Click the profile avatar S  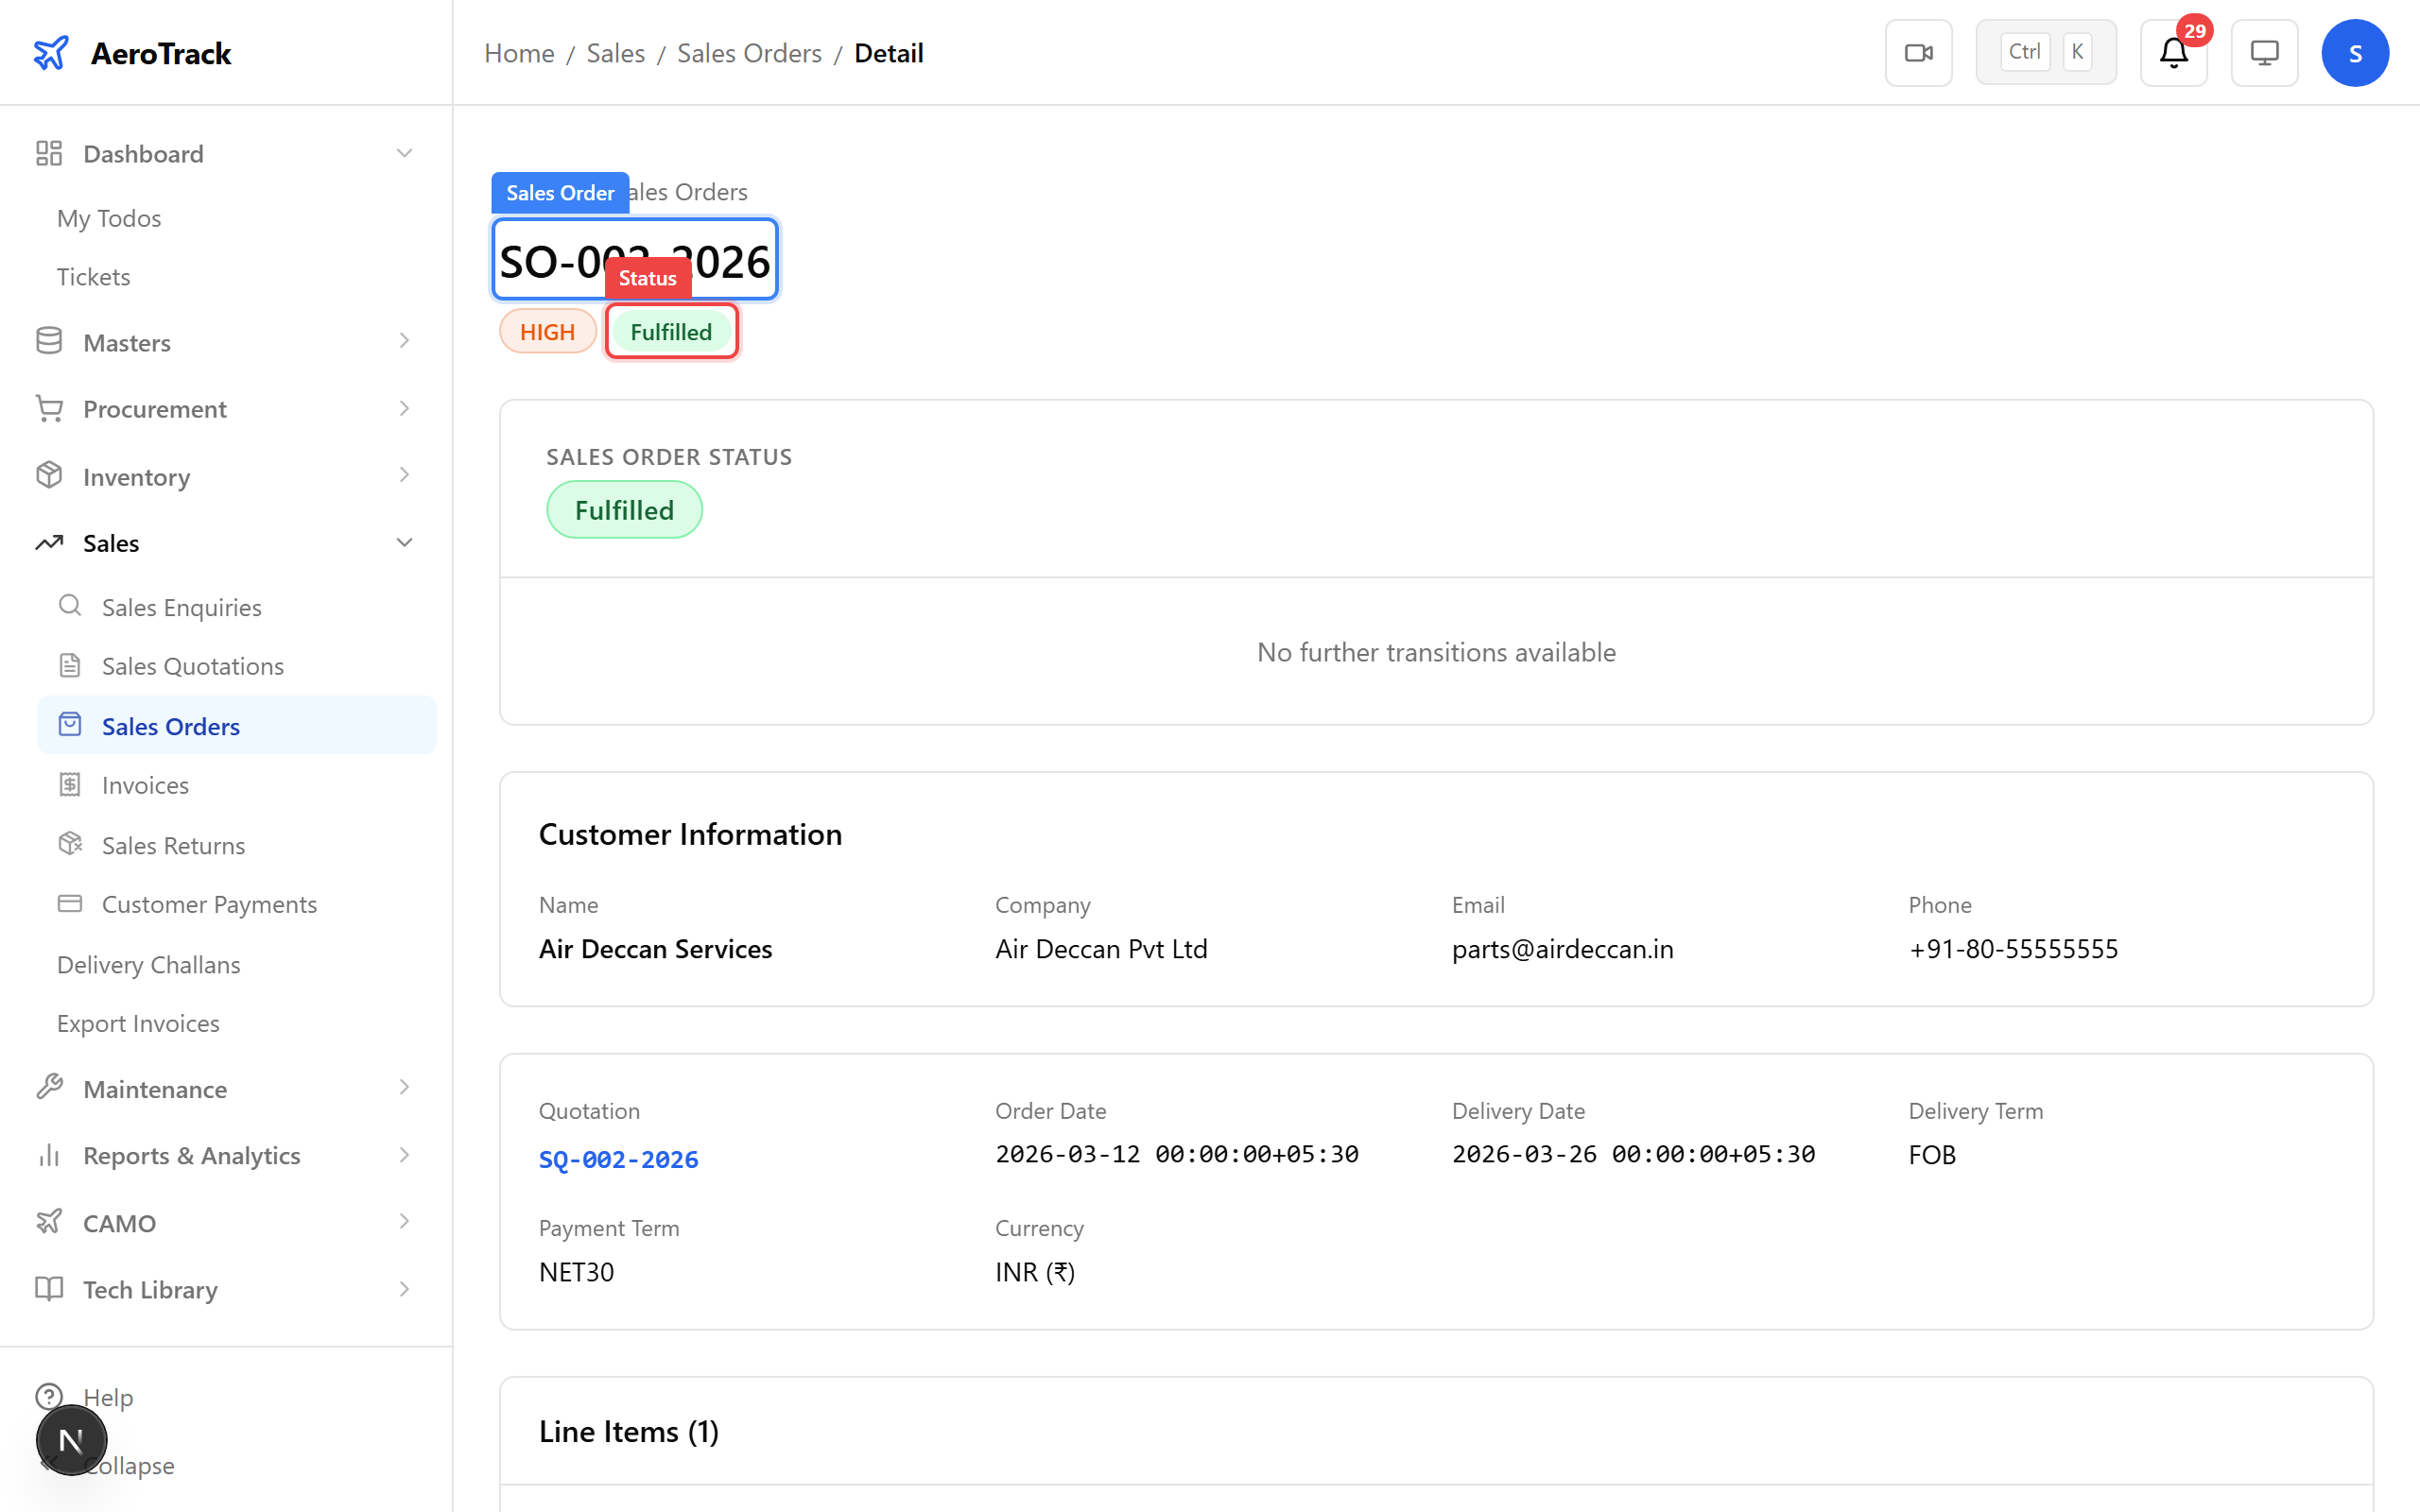[x=2355, y=52]
